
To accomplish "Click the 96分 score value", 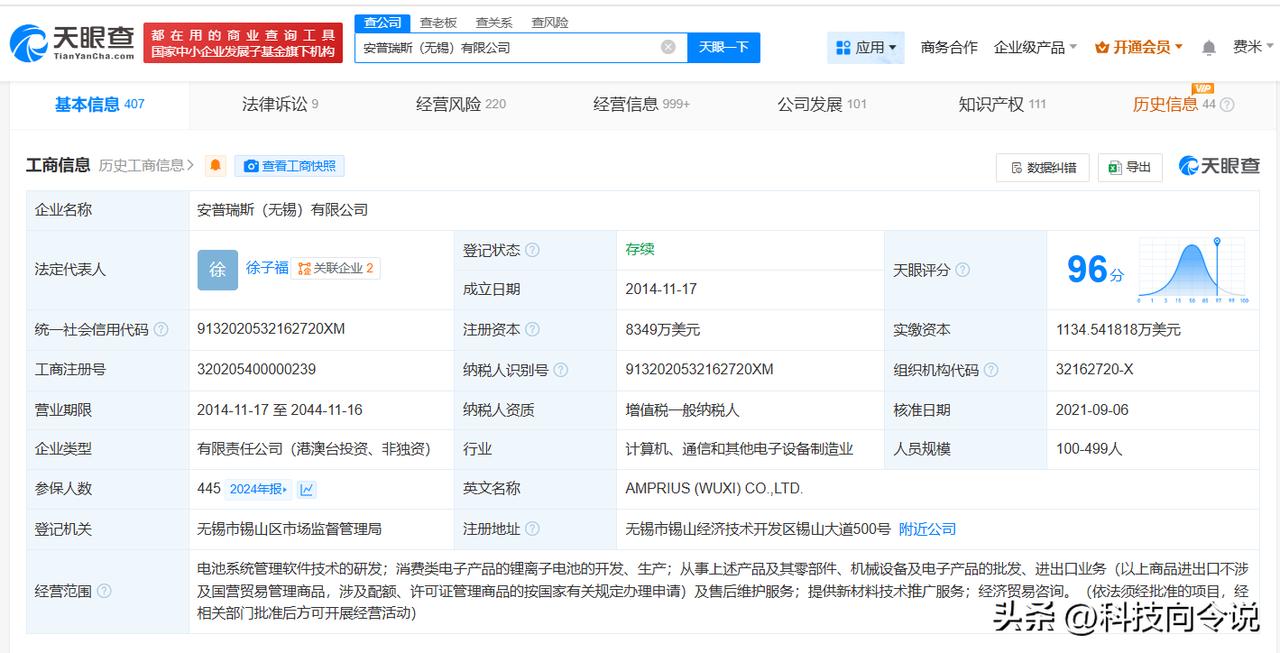I will pos(1095,270).
